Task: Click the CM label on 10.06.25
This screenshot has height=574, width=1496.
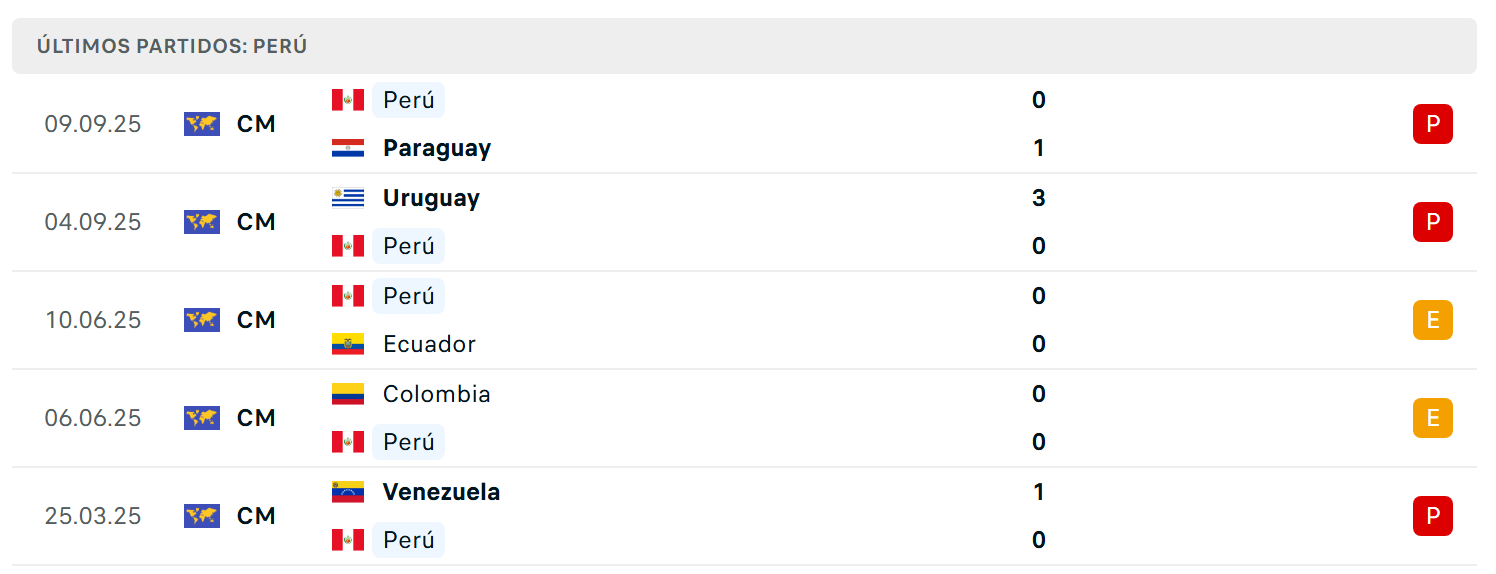Action: tap(256, 320)
